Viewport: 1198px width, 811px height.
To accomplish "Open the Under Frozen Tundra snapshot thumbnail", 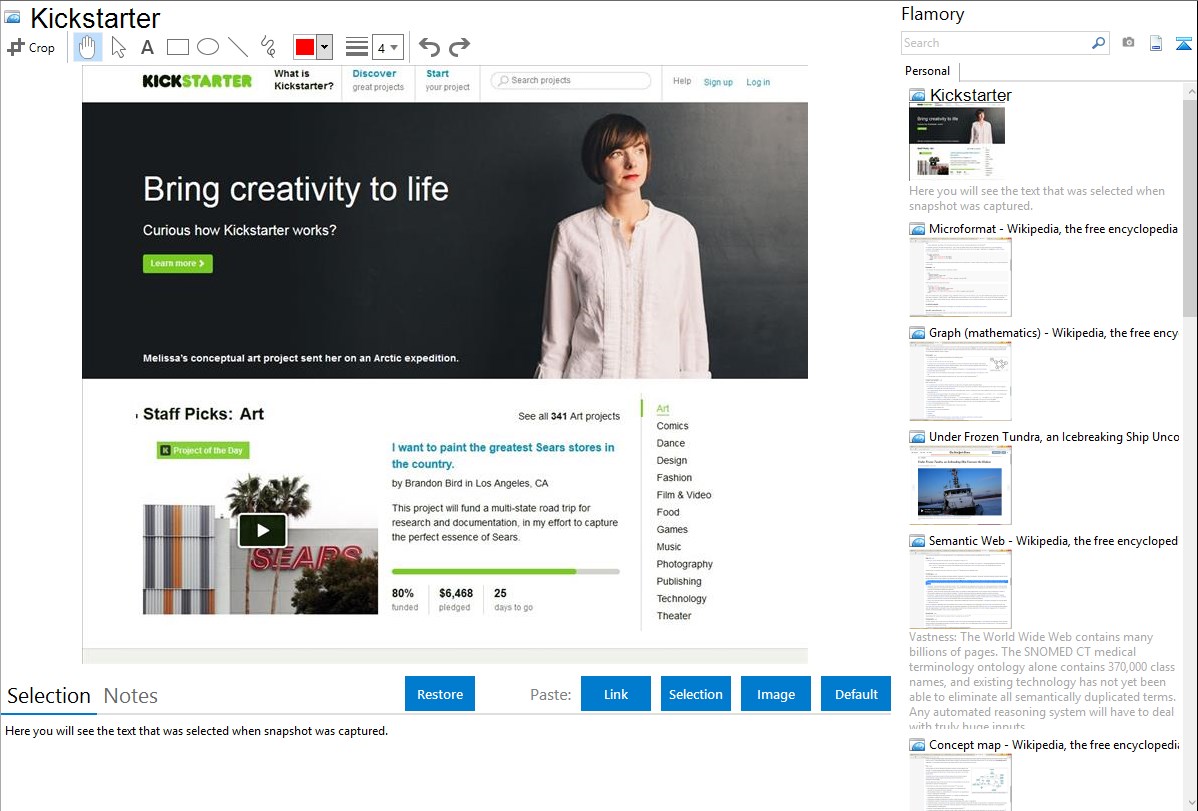I will 960,485.
